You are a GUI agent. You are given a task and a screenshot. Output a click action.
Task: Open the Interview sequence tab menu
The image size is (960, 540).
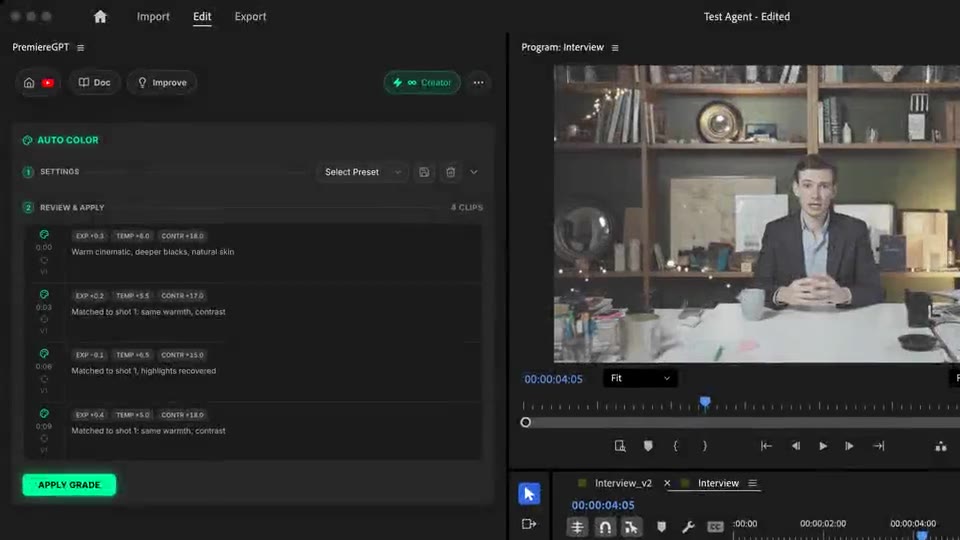point(752,483)
